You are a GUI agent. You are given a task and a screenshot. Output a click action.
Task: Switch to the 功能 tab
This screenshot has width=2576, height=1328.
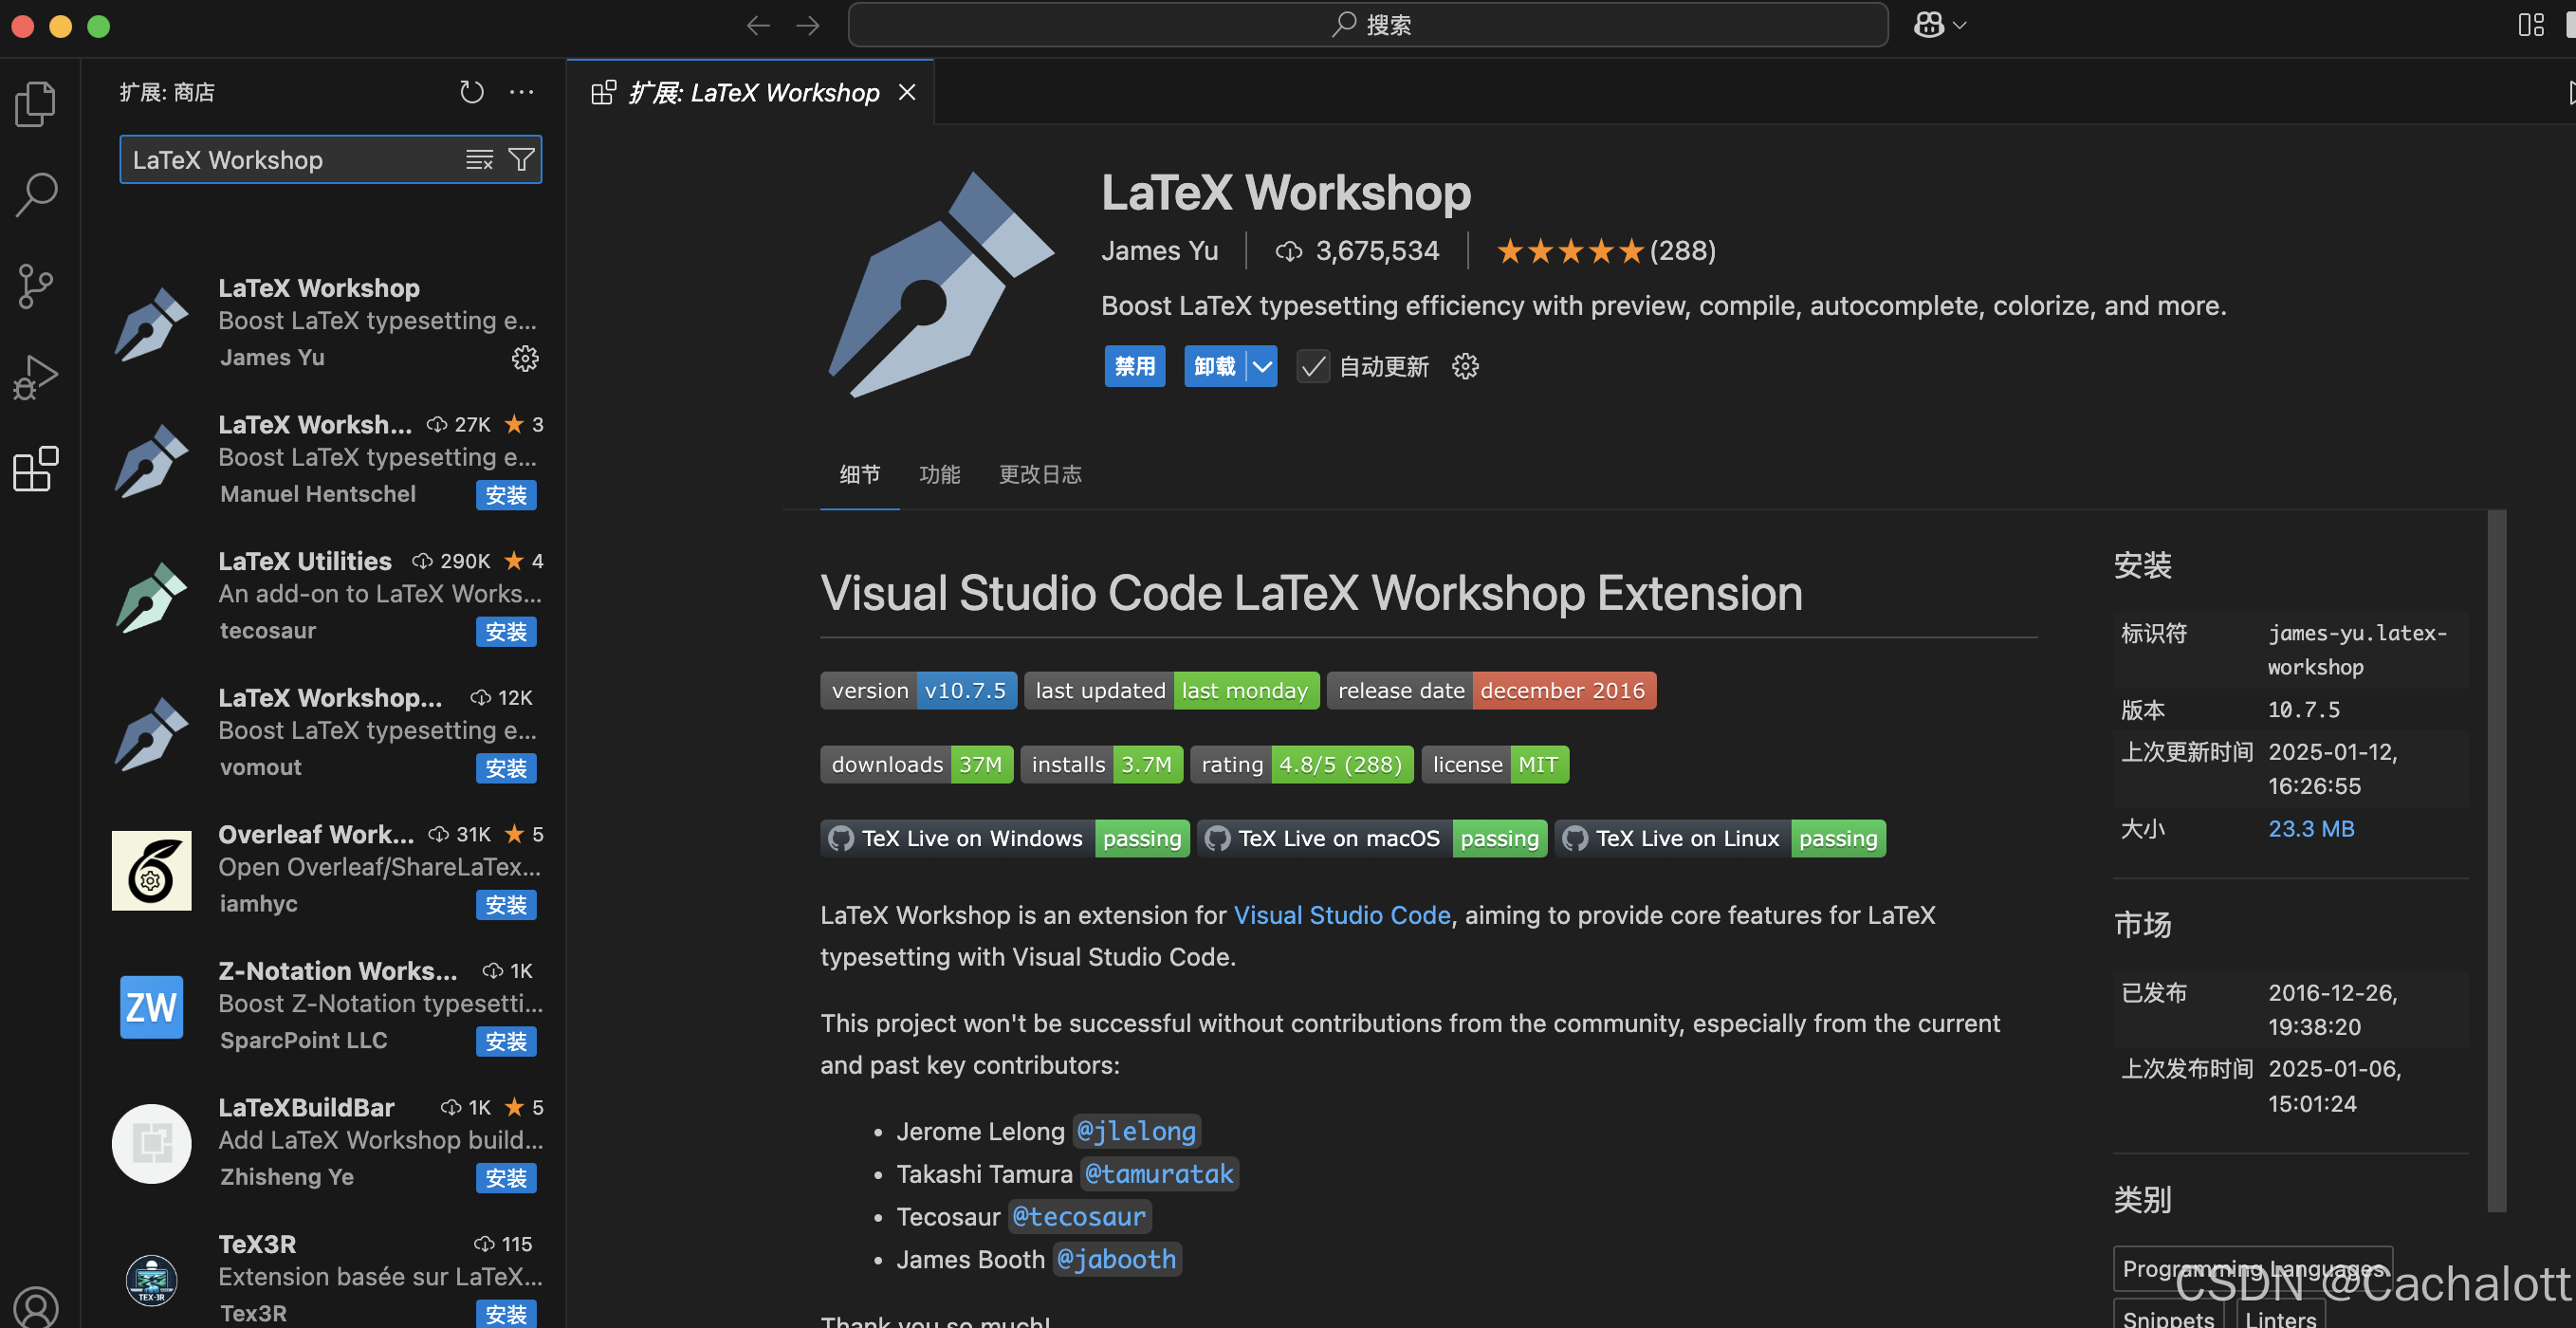click(x=939, y=474)
